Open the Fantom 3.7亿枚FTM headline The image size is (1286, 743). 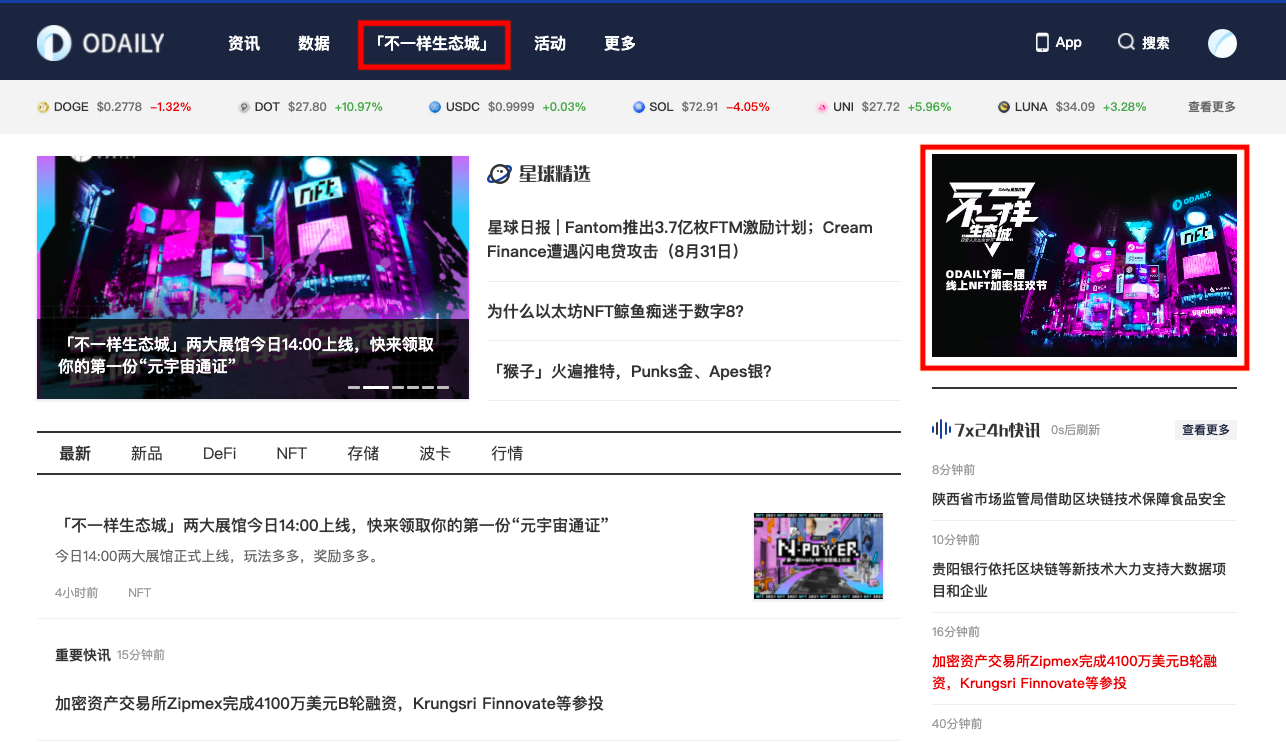(x=680, y=239)
